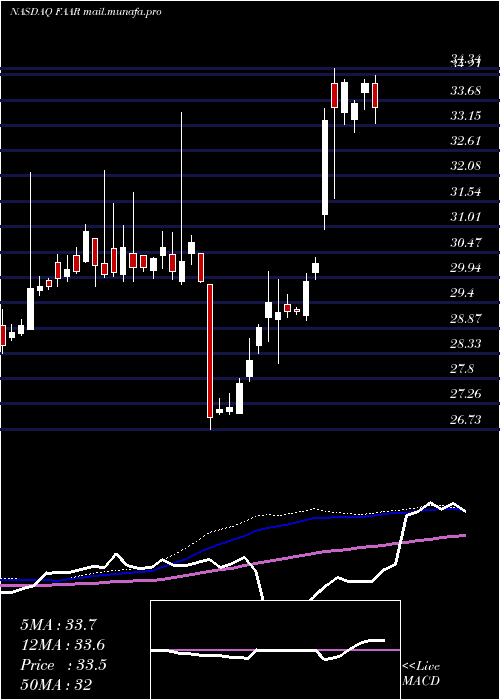
Task: Click the 29.4 price axis label
Action: pyautogui.click(x=462, y=293)
